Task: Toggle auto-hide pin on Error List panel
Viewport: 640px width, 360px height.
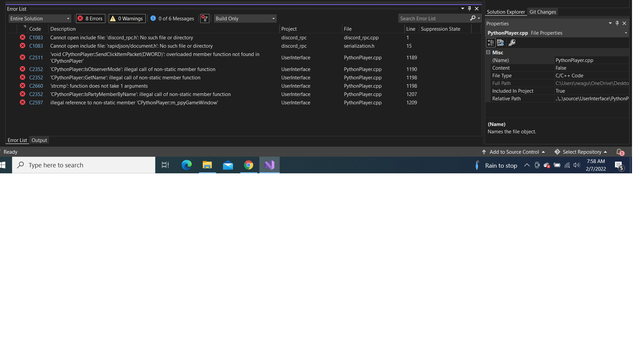Action: pos(469,9)
